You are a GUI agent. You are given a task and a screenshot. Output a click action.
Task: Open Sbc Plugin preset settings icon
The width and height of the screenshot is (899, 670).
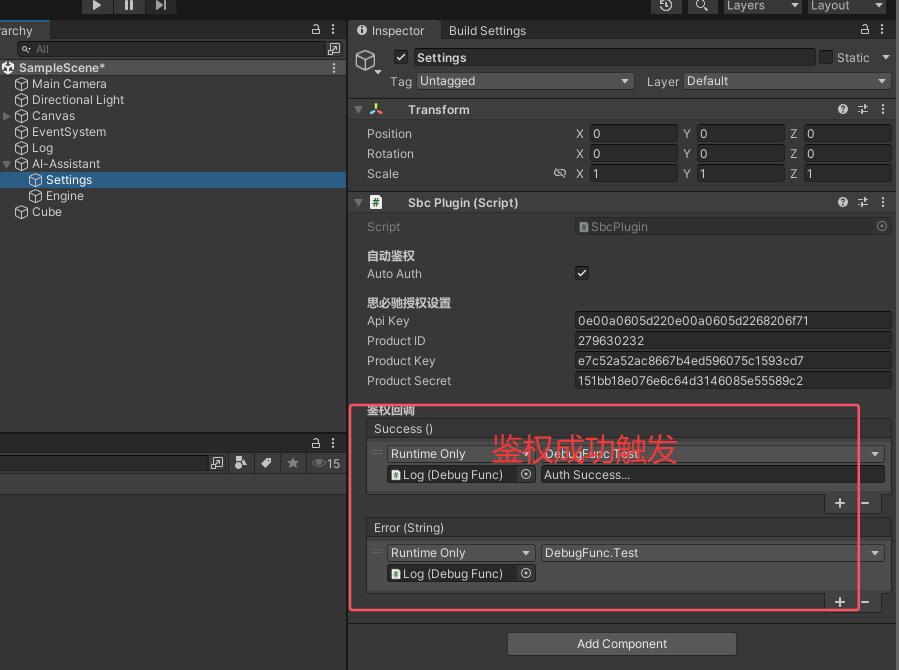(x=863, y=203)
